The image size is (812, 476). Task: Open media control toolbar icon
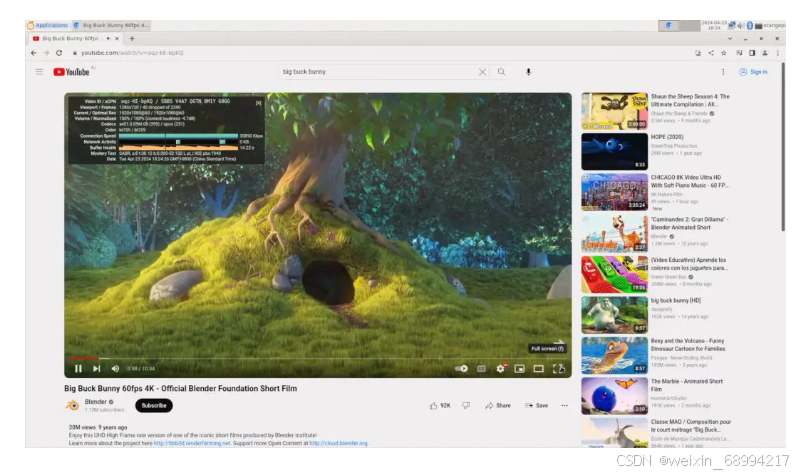point(740,53)
